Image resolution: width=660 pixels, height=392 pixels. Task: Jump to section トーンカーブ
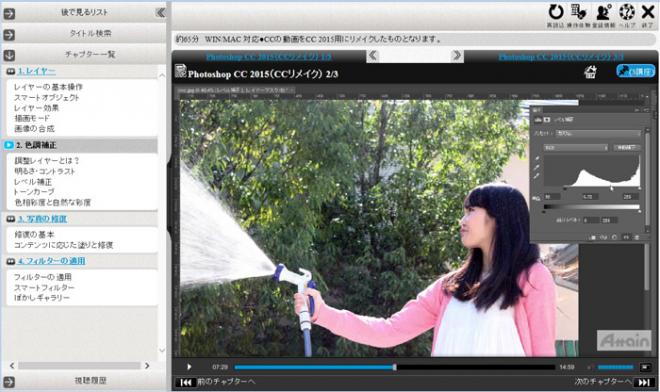pyautogui.click(x=34, y=192)
